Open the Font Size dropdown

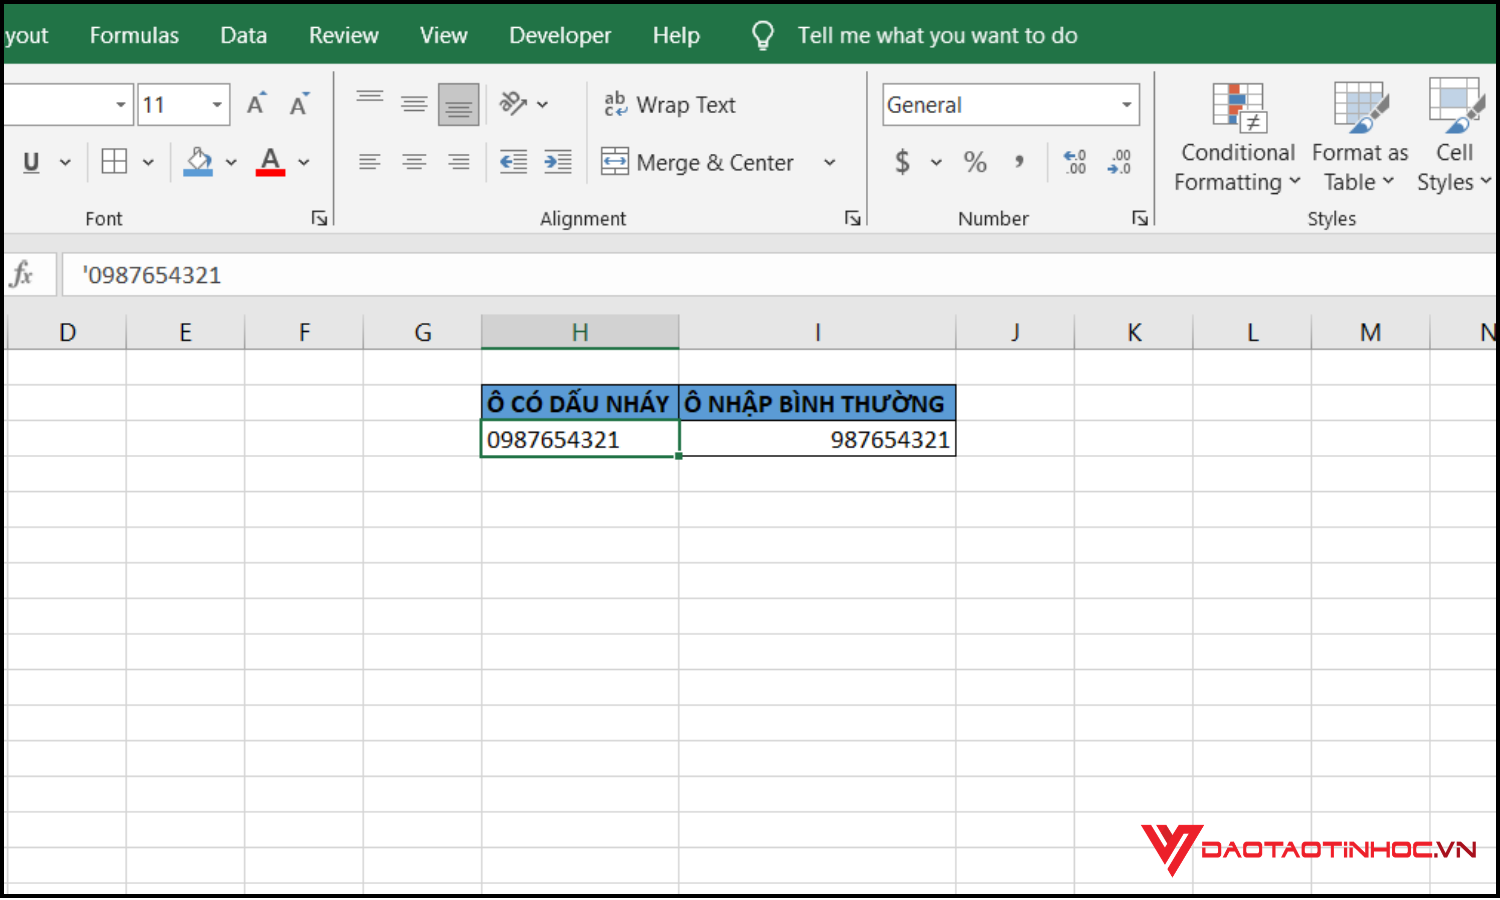click(x=216, y=104)
